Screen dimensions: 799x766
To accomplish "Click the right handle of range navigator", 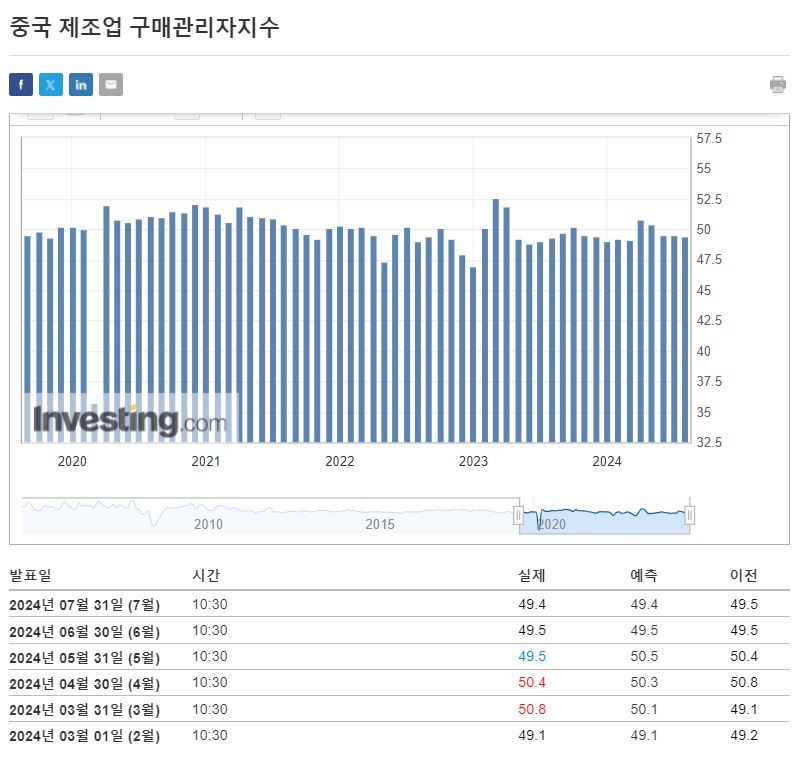I will (689, 515).
